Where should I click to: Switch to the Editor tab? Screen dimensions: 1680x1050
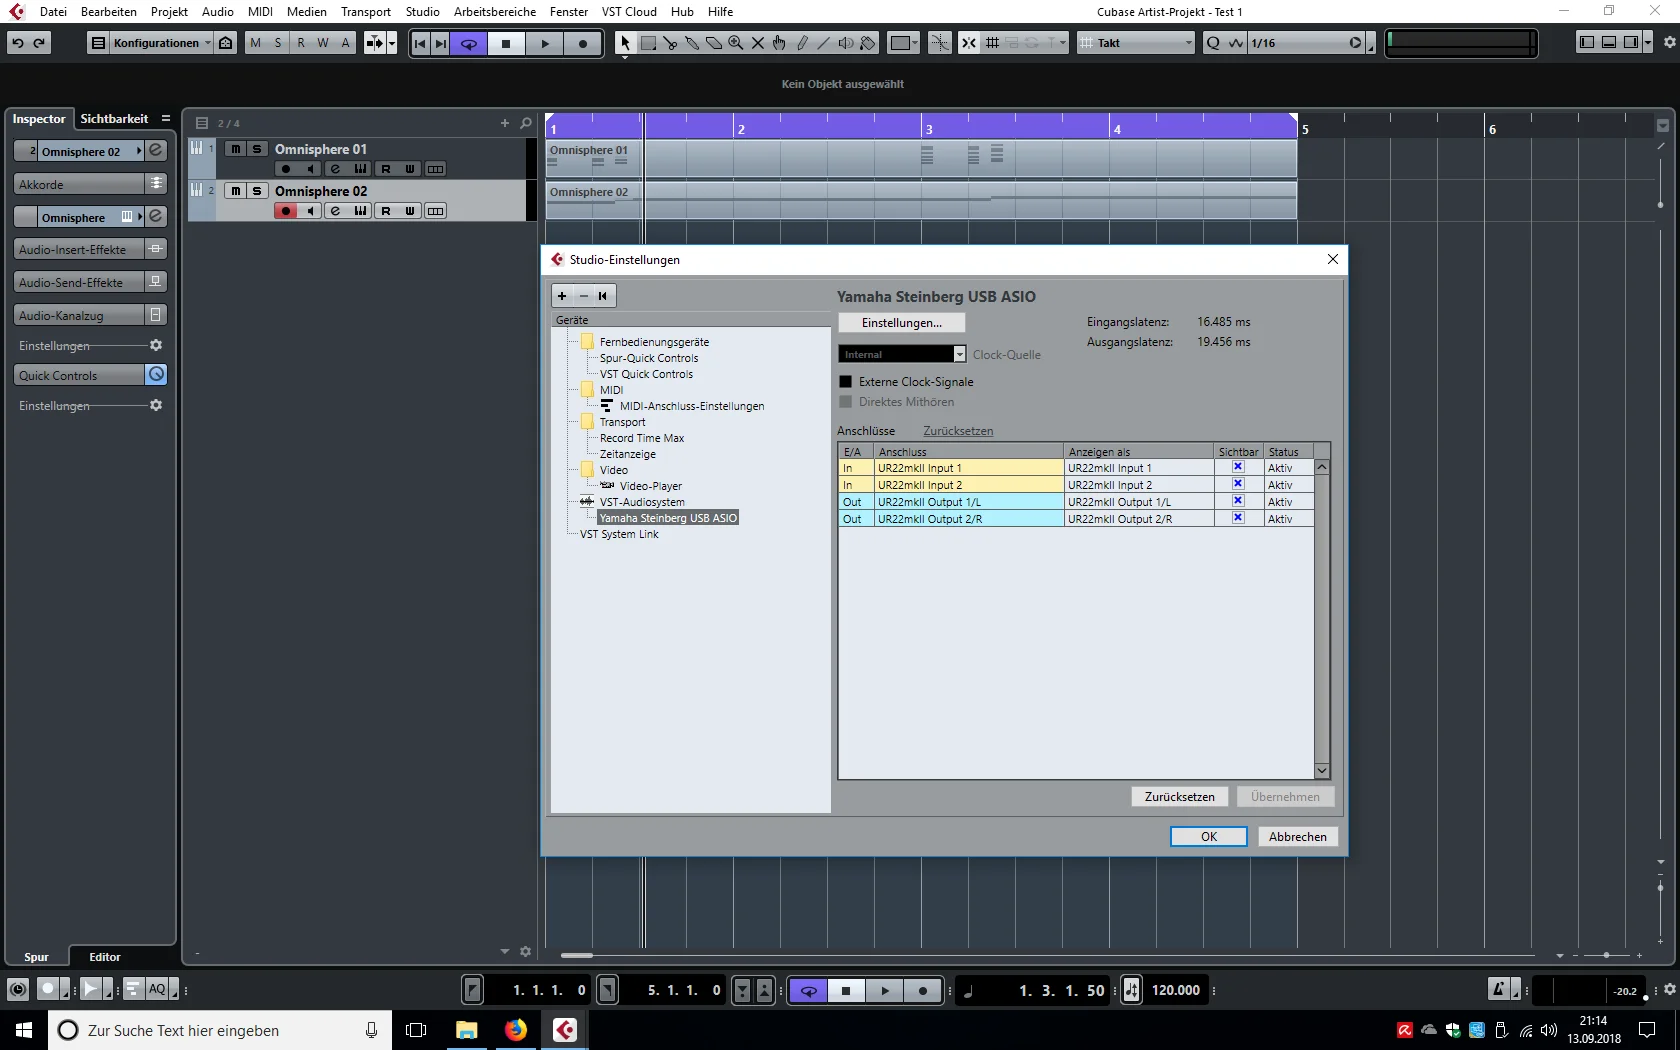[105, 957]
